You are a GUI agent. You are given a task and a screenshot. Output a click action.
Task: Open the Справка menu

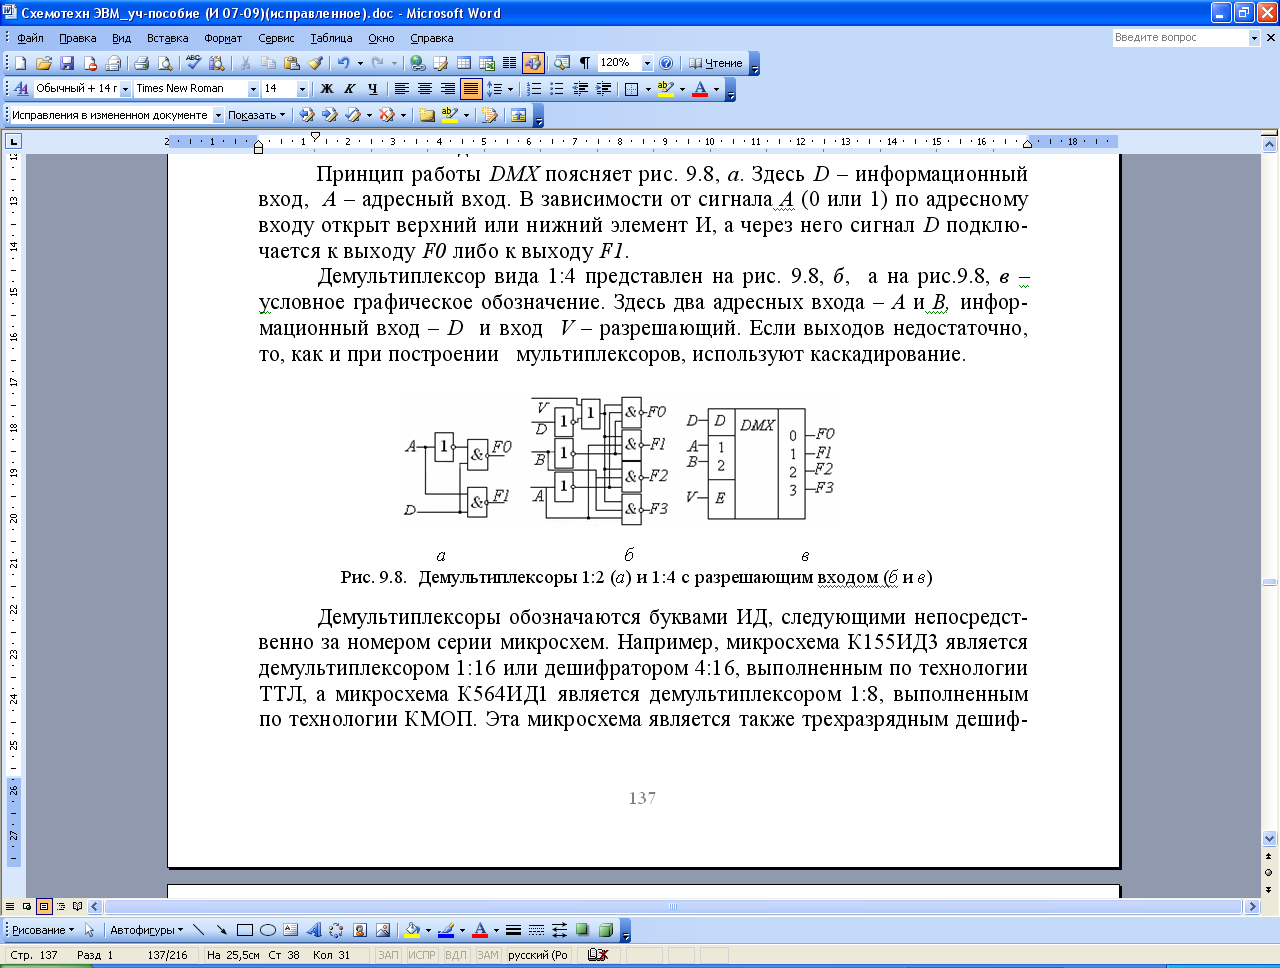(x=431, y=38)
